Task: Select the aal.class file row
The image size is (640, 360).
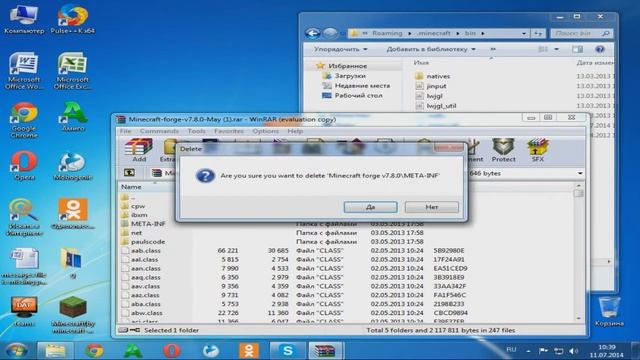Action: click(x=294, y=260)
